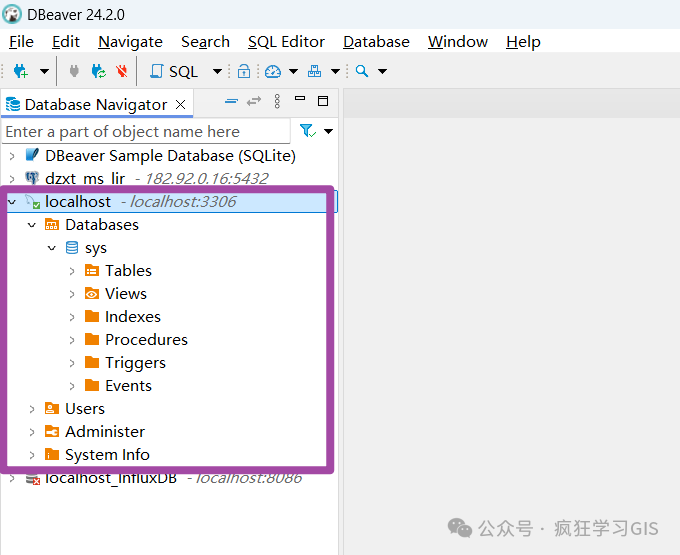Expand the Triggers folder
680x555 pixels.
point(72,363)
